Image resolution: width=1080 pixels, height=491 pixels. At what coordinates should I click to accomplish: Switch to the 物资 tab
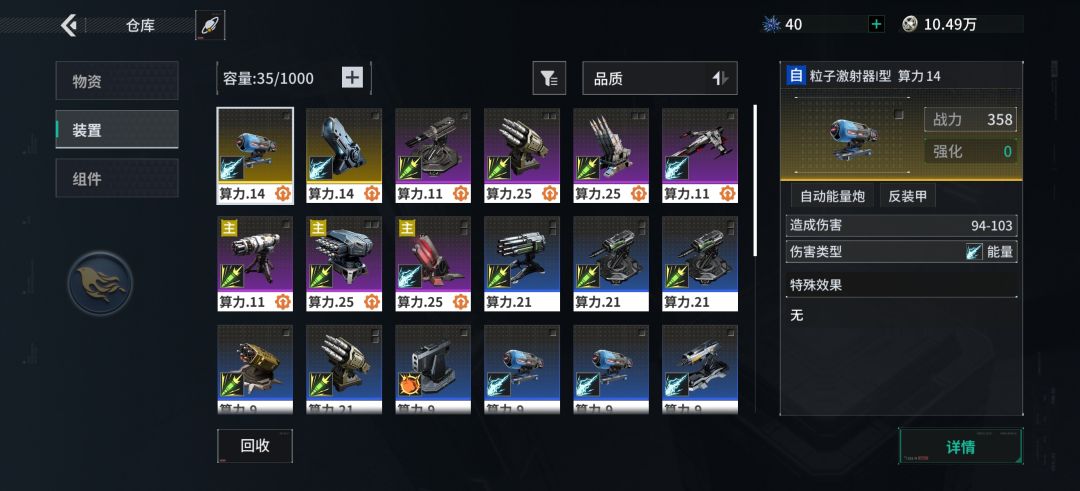[x=117, y=81]
